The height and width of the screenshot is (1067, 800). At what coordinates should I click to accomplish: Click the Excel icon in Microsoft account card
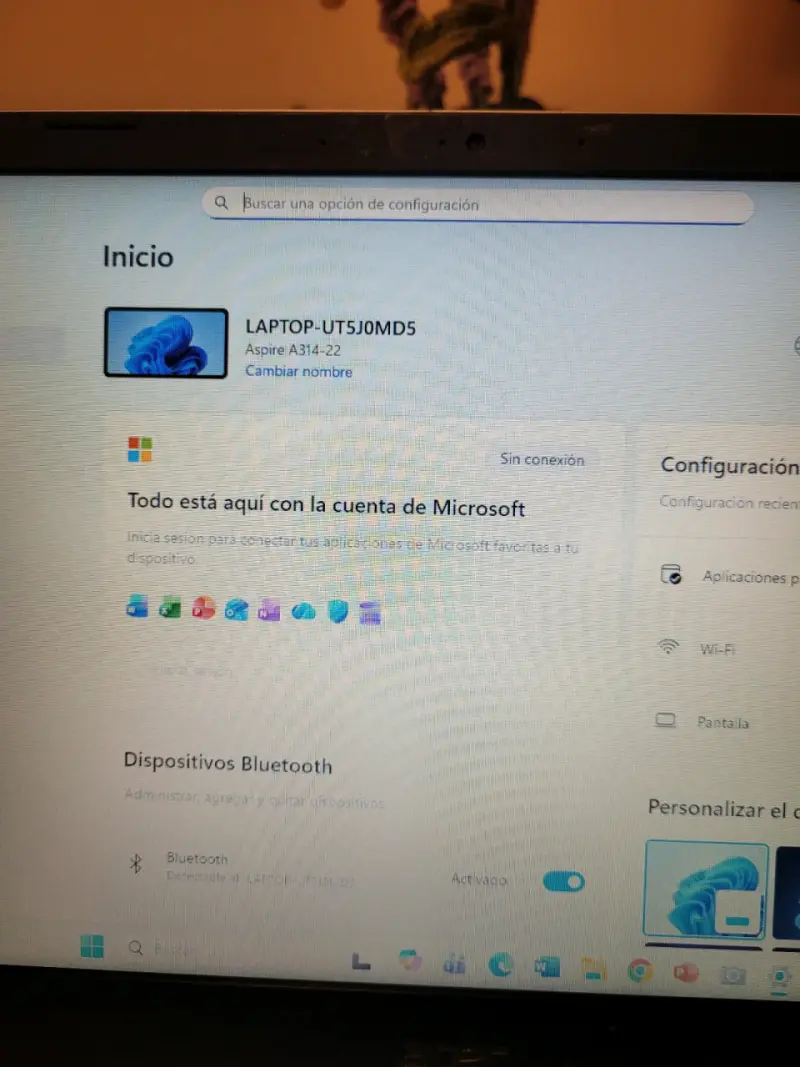coord(169,607)
